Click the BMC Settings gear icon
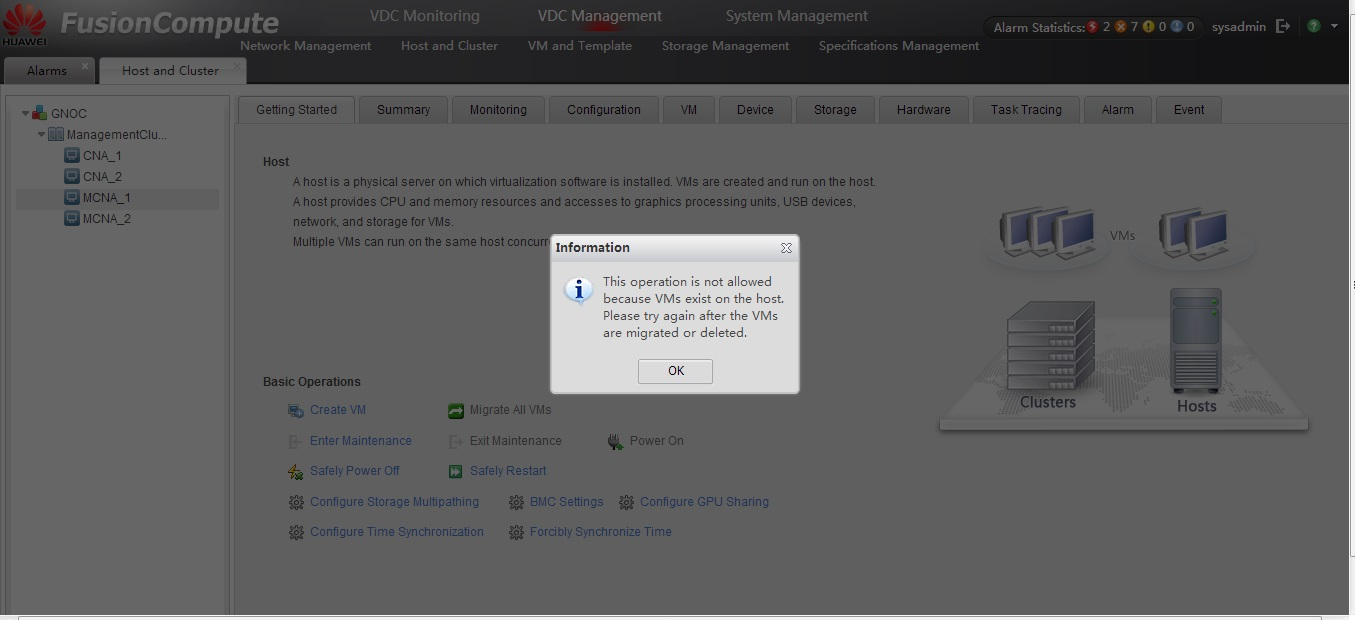The image size is (1355, 620). pyautogui.click(x=516, y=503)
